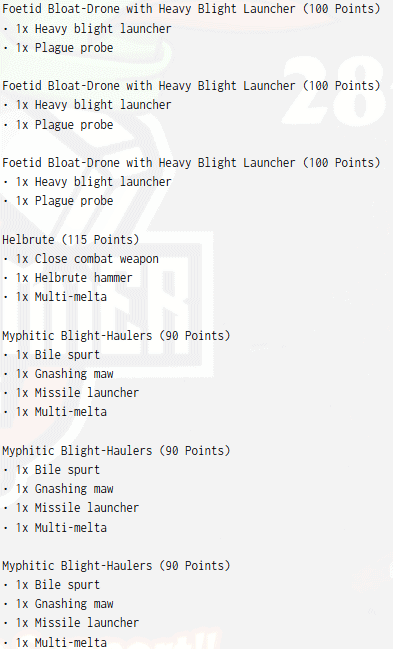Click the first Myphitic Blight-Haulers heading

(x=116, y=336)
